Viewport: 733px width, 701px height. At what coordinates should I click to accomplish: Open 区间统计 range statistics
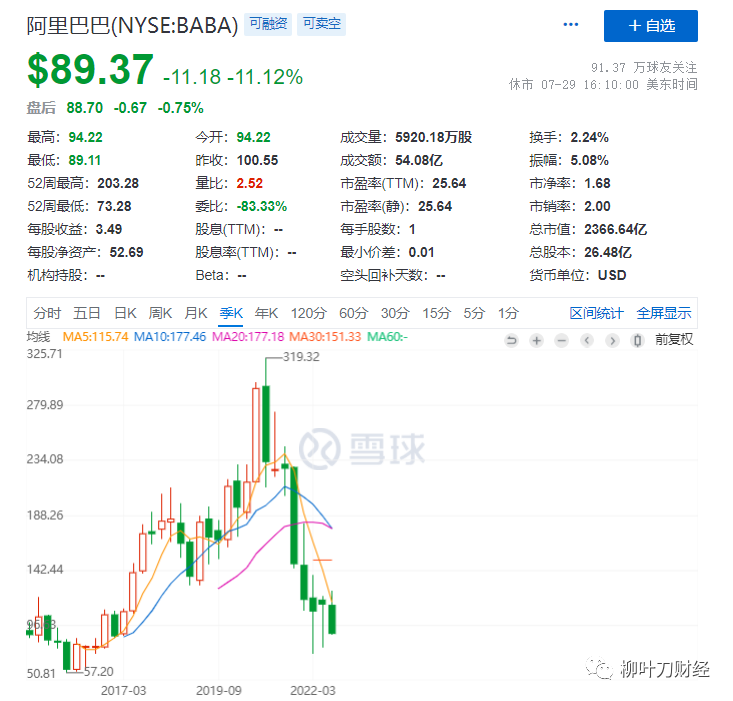[x=596, y=313]
